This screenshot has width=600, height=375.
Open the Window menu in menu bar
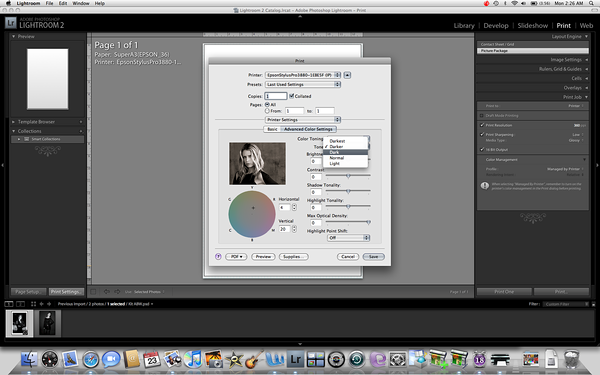(x=81, y=3)
